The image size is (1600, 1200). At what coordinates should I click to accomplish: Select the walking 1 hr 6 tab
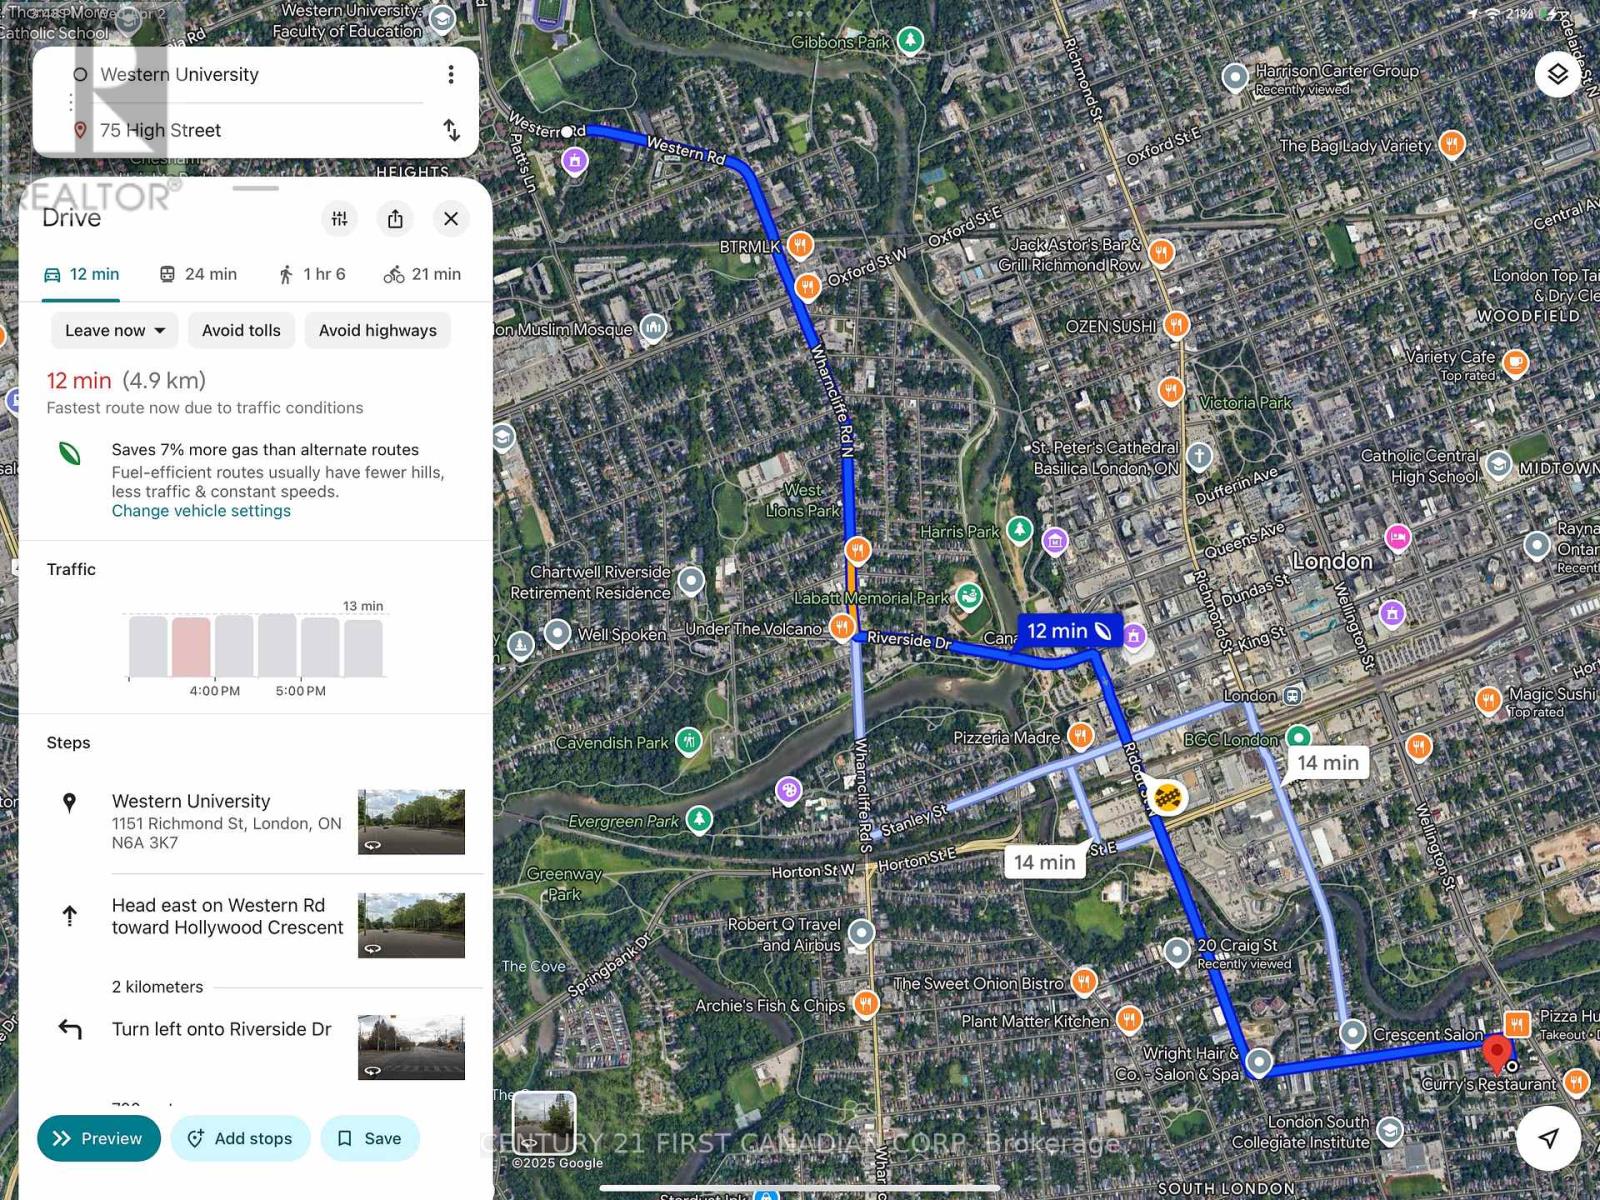(312, 274)
